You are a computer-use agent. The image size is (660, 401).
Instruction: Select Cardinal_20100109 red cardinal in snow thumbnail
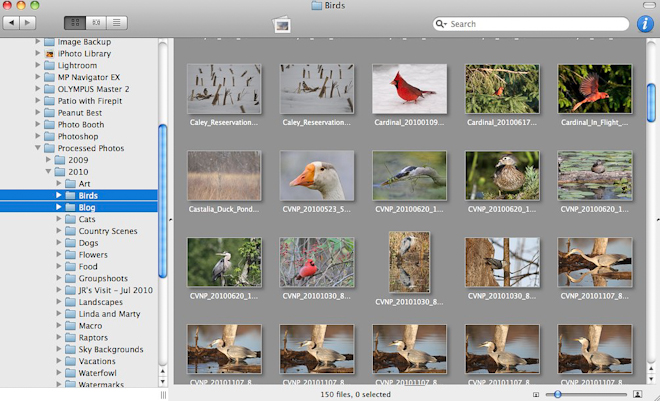[409, 89]
